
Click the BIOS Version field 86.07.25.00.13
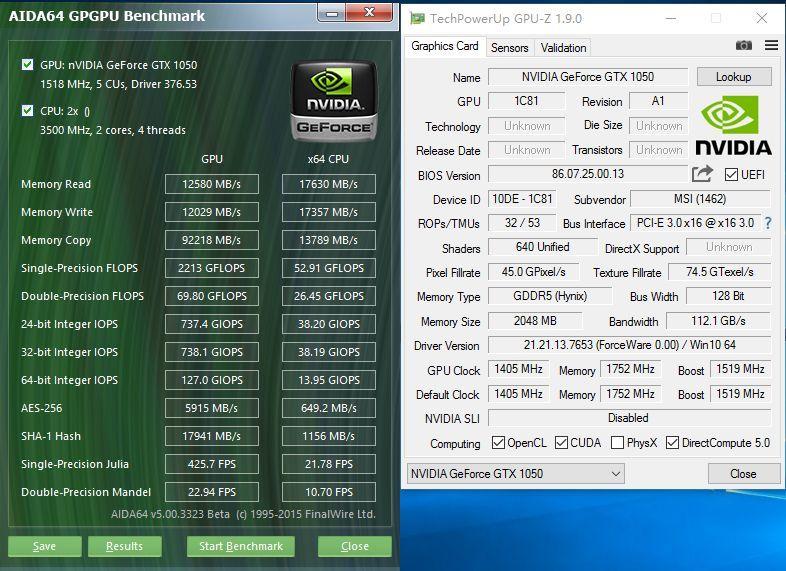pyautogui.click(x=588, y=174)
